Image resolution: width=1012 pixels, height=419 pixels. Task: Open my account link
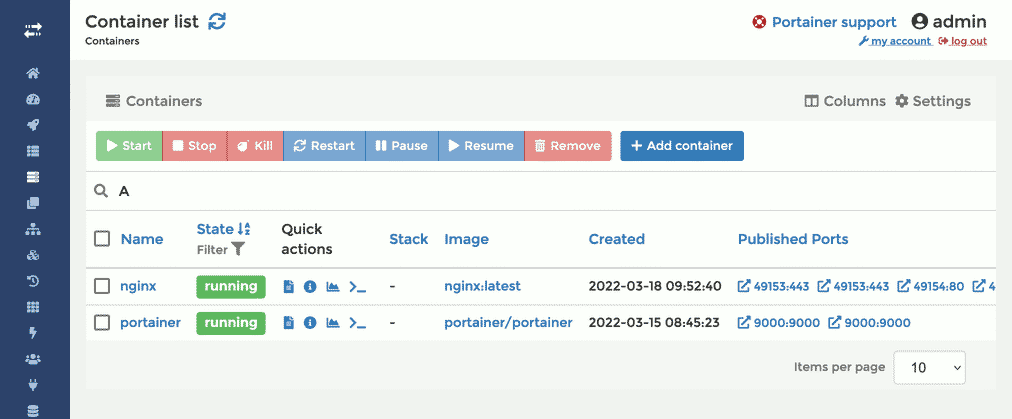895,41
